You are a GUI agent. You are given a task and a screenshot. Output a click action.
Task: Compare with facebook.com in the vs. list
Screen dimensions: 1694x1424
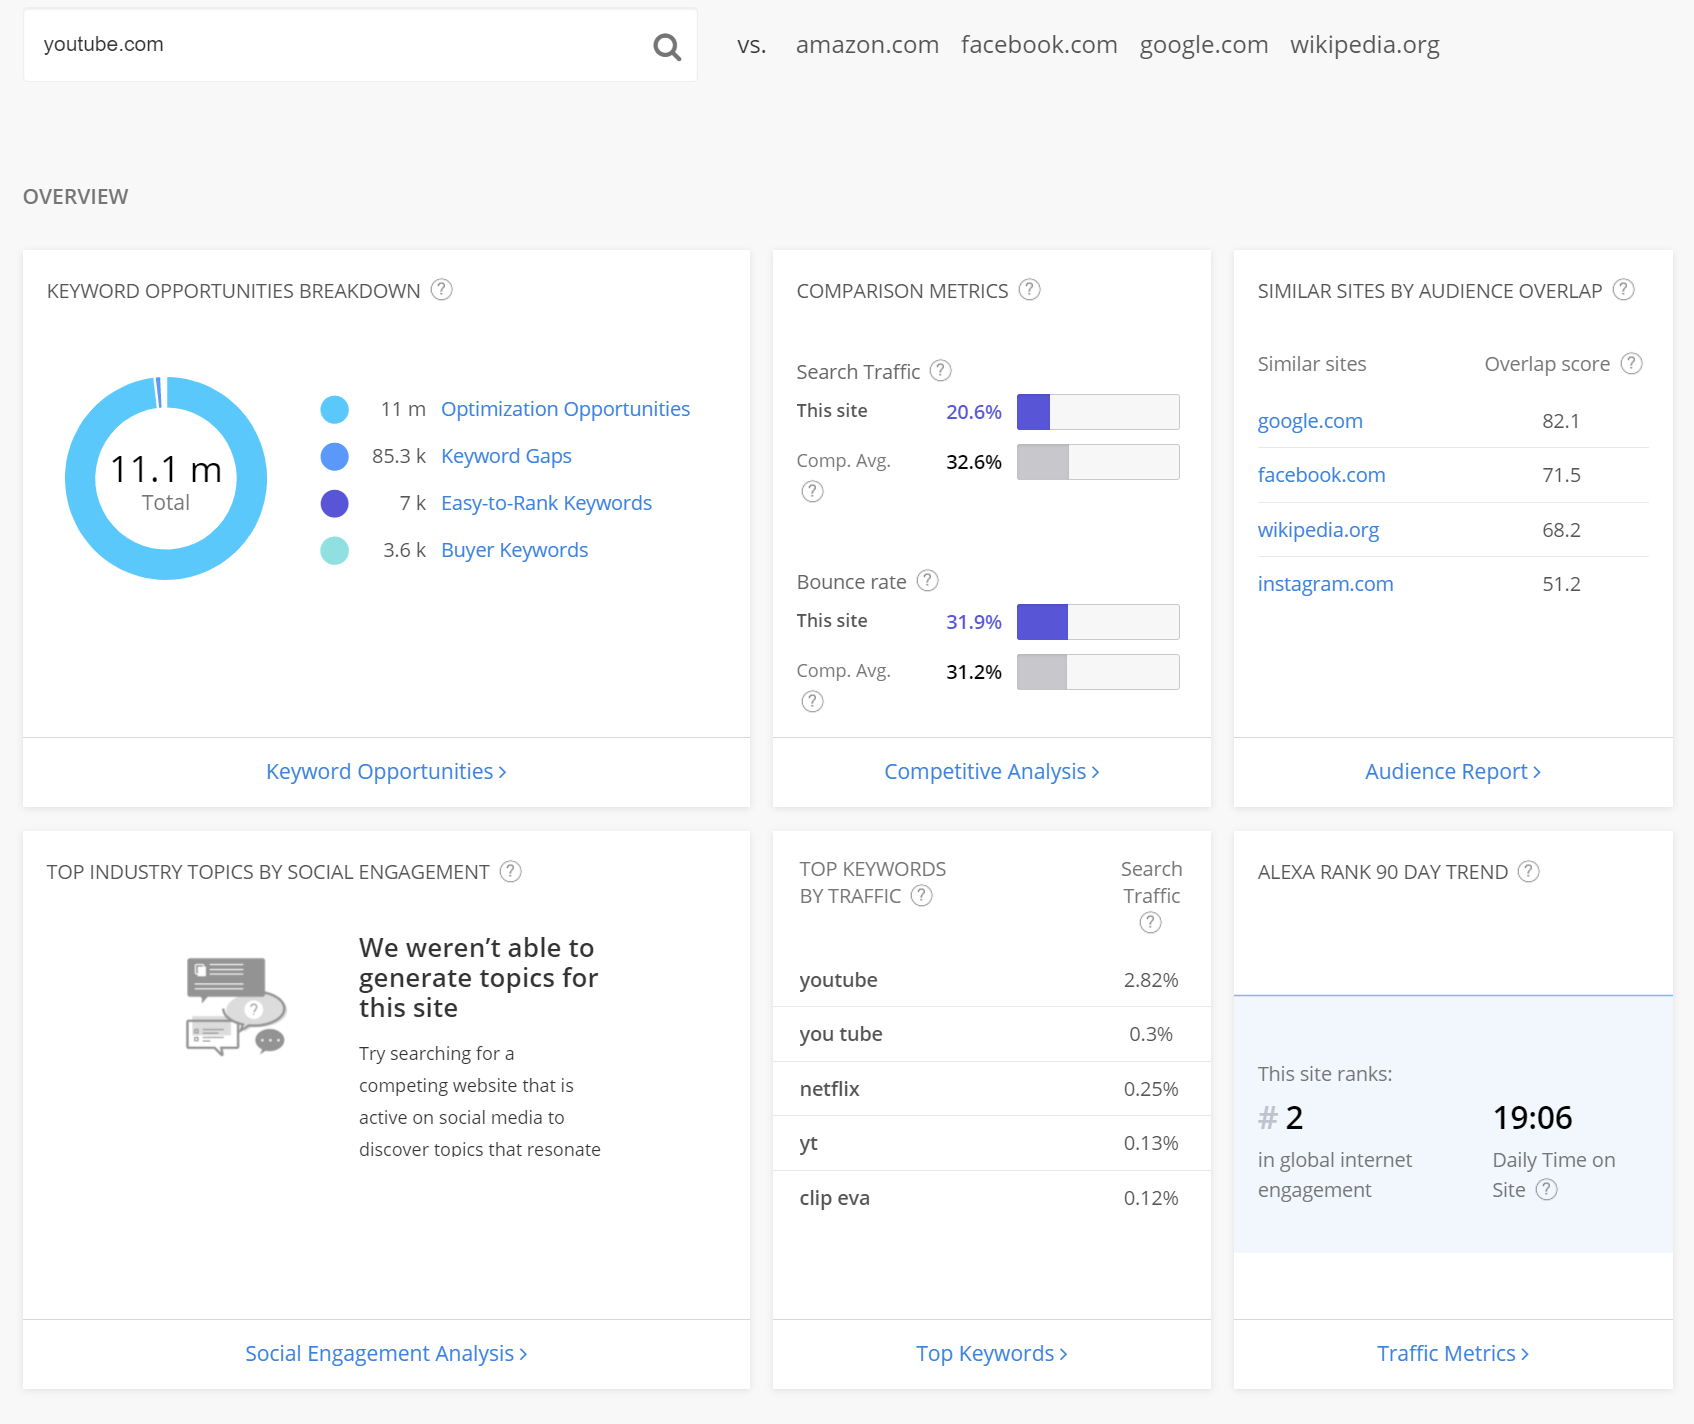tap(1039, 45)
